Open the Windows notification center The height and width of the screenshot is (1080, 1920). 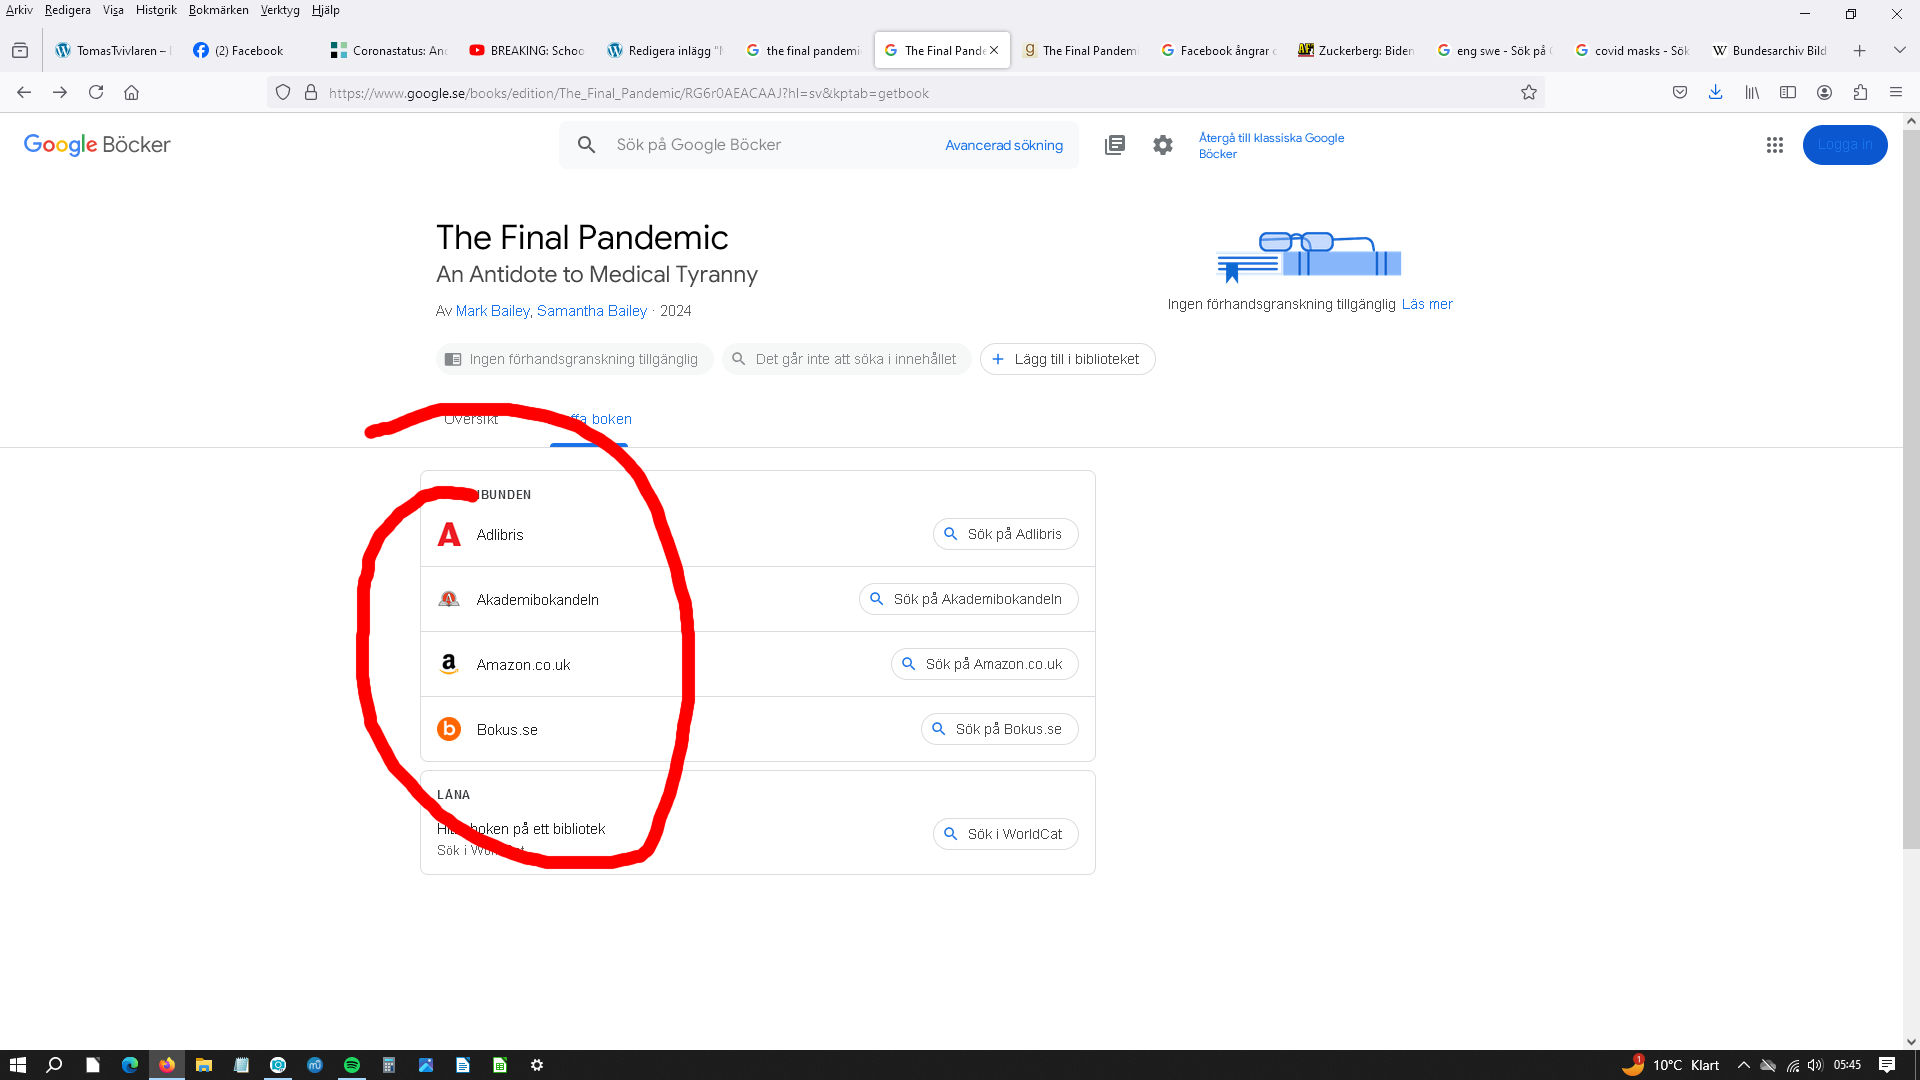pyautogui.click(x=1887, y=1065)
